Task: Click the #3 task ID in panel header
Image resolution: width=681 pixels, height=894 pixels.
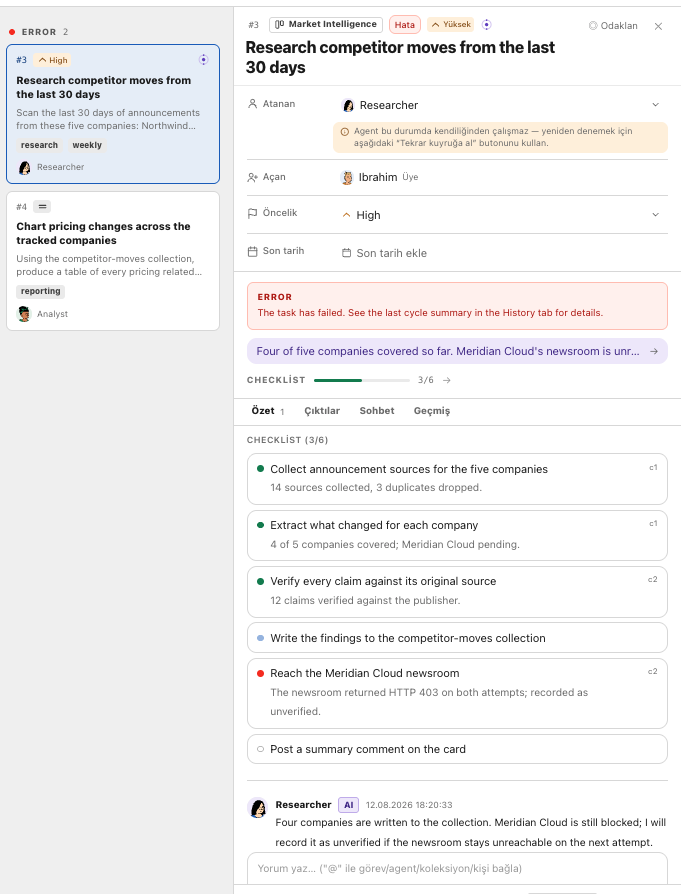Action: point(254,25)
